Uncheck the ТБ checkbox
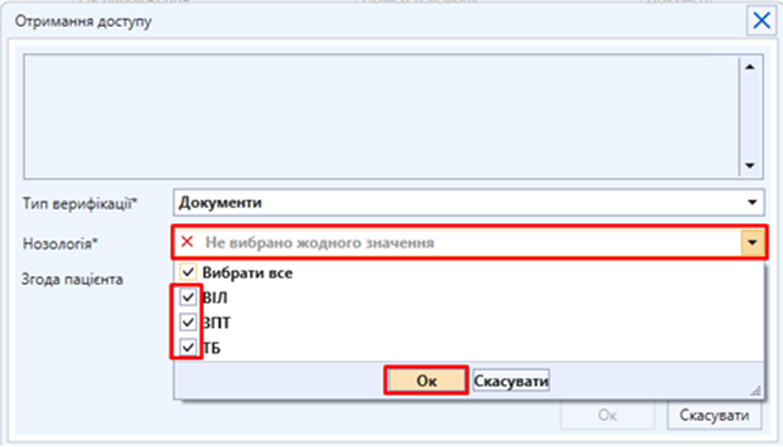This screenshot has width=783, height=447. [187, 348]
